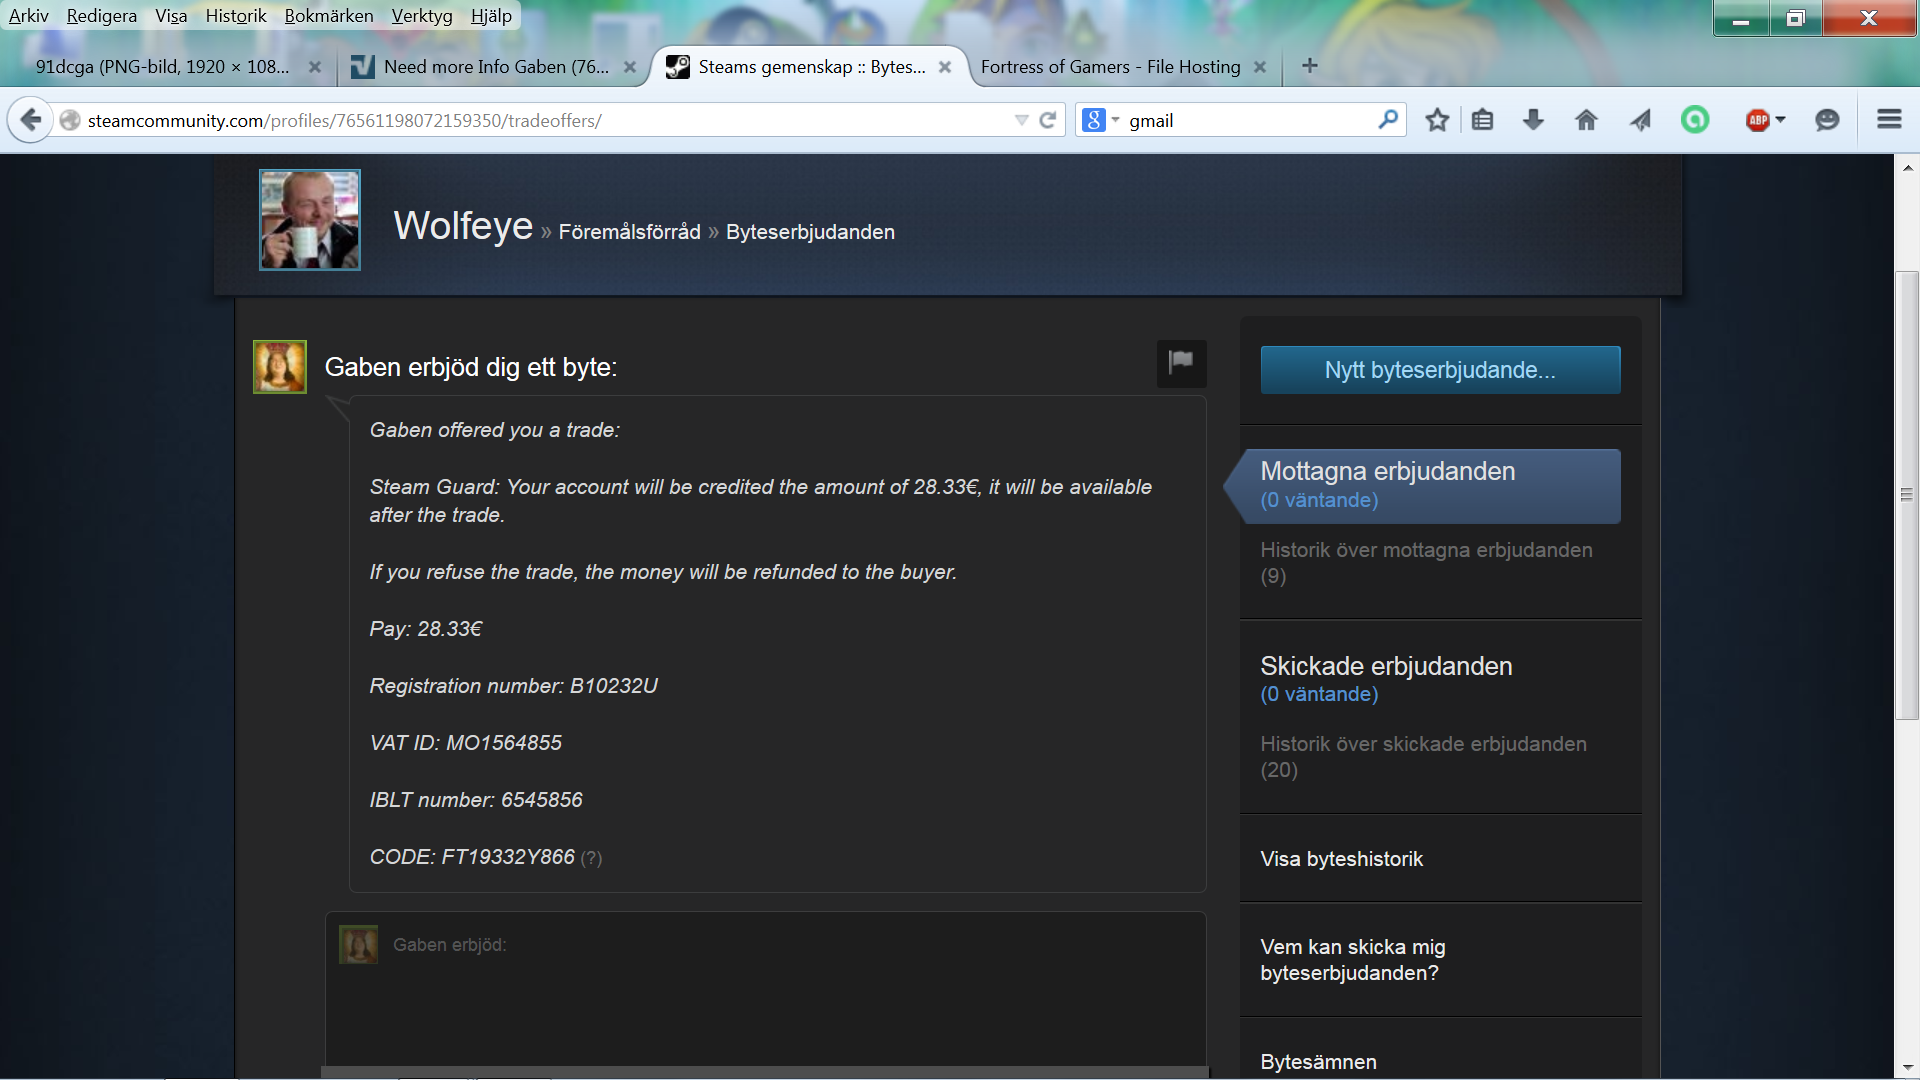Open the downloads arrow icon
Viewport: 1920px width, 1080px height.
point(1533,120)
